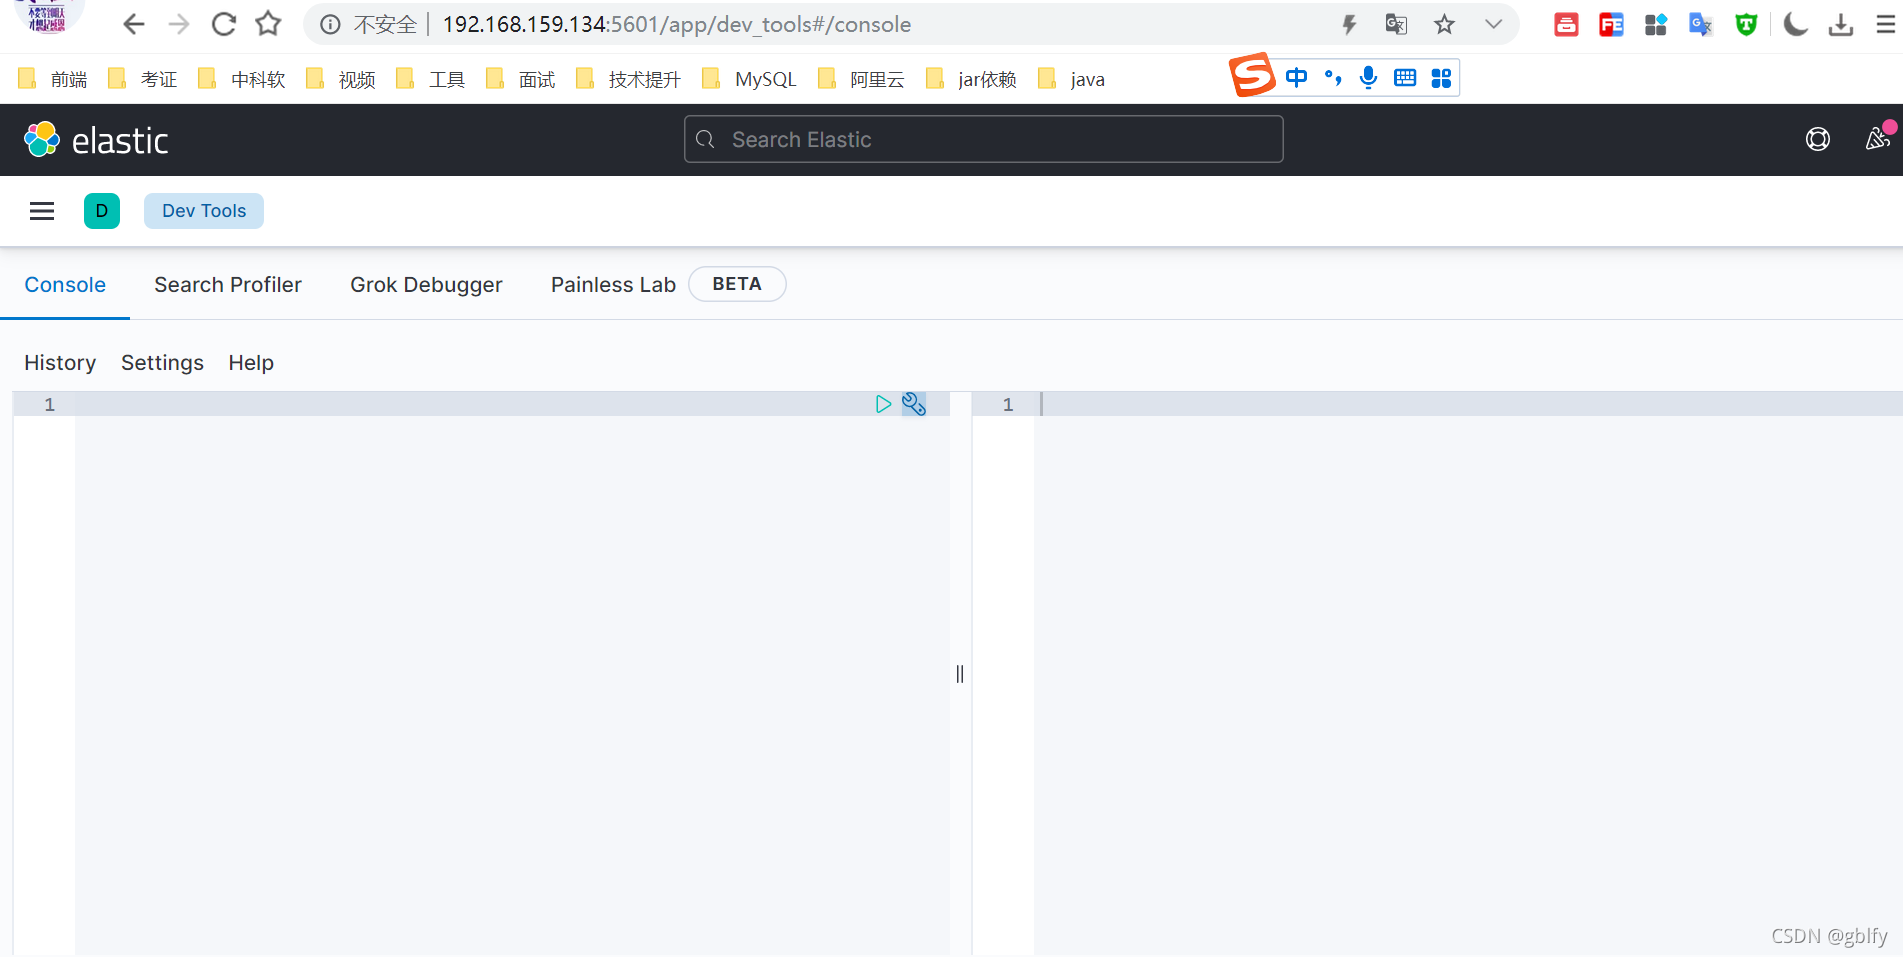Image resolution: width=1903 pixels, height=957 pixels.
Task: Click the browser forward arrow
Action: (179, 24)
